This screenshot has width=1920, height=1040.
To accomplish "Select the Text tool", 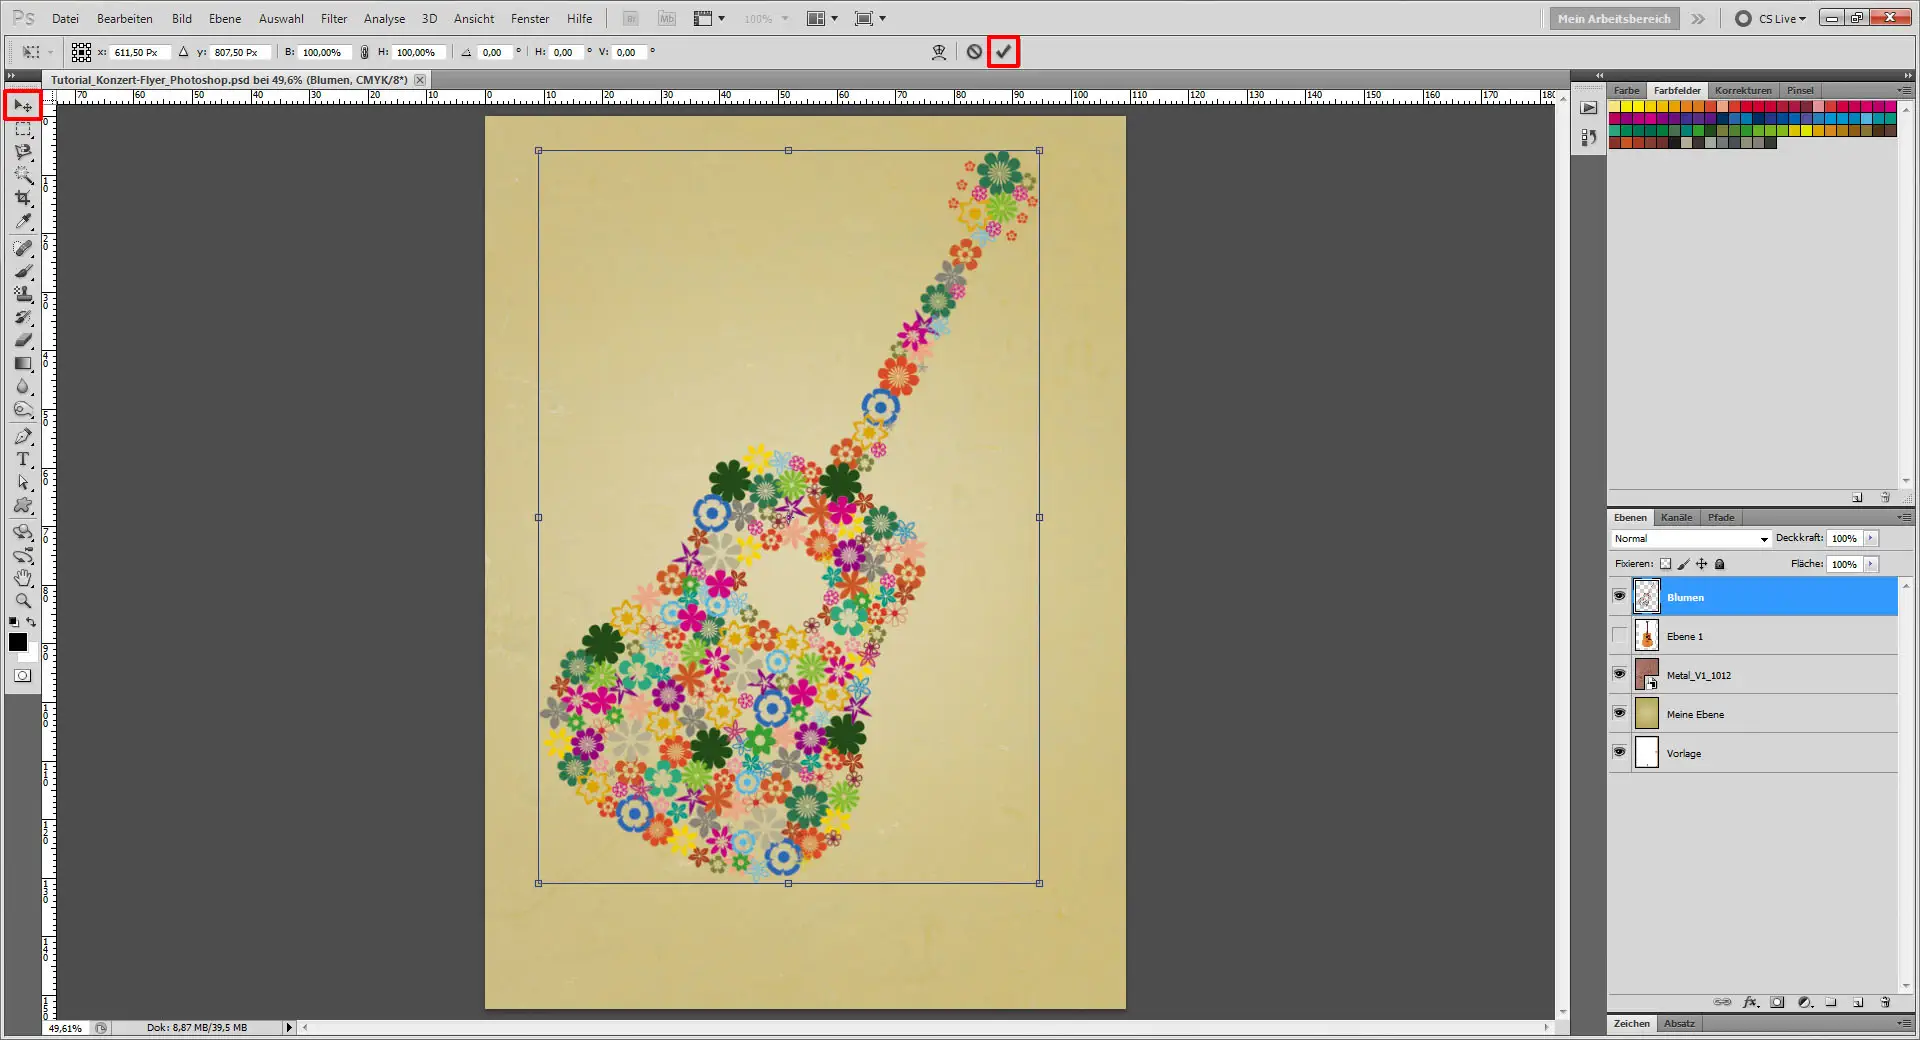I will (x=23, y=459).
